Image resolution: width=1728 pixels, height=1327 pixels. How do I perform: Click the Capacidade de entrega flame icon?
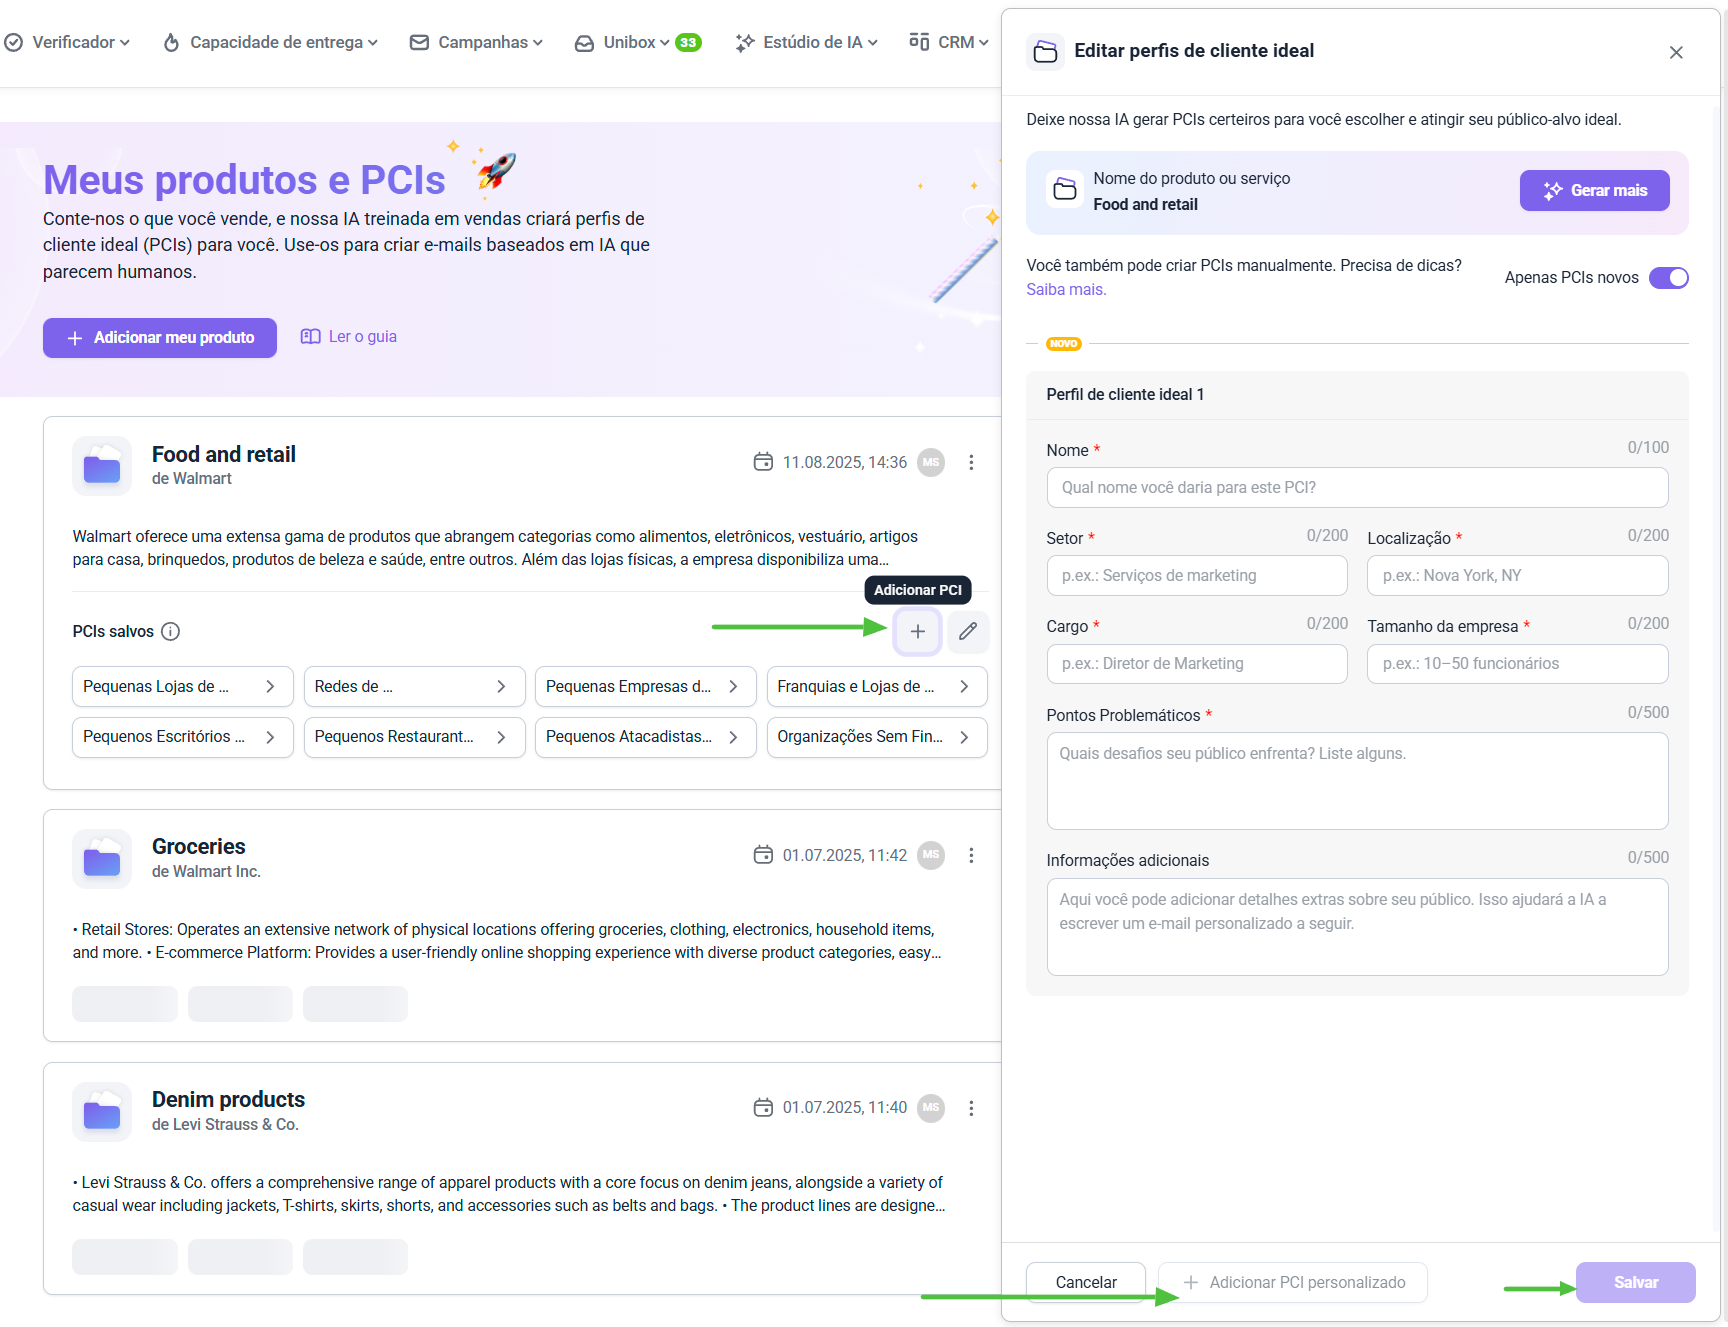tap(171, 42)
